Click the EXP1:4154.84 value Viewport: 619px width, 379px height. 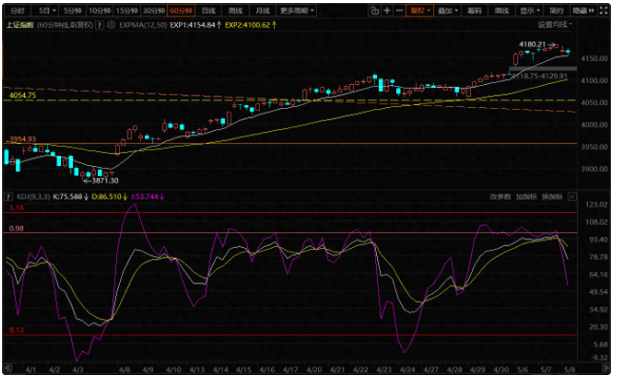[195, 25]
